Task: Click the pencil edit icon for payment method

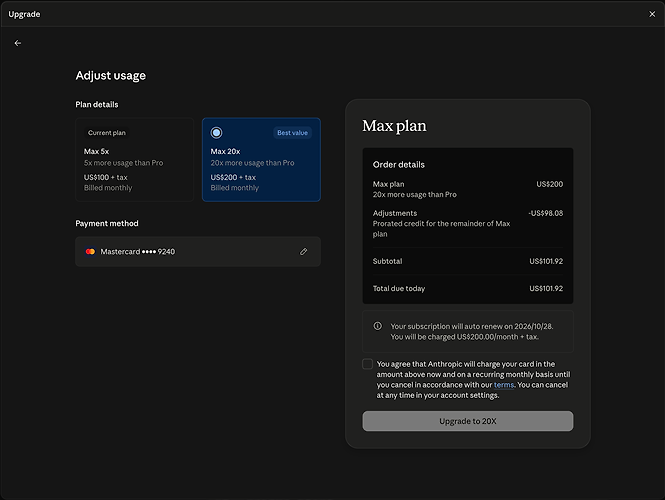Action: [303, 251]
